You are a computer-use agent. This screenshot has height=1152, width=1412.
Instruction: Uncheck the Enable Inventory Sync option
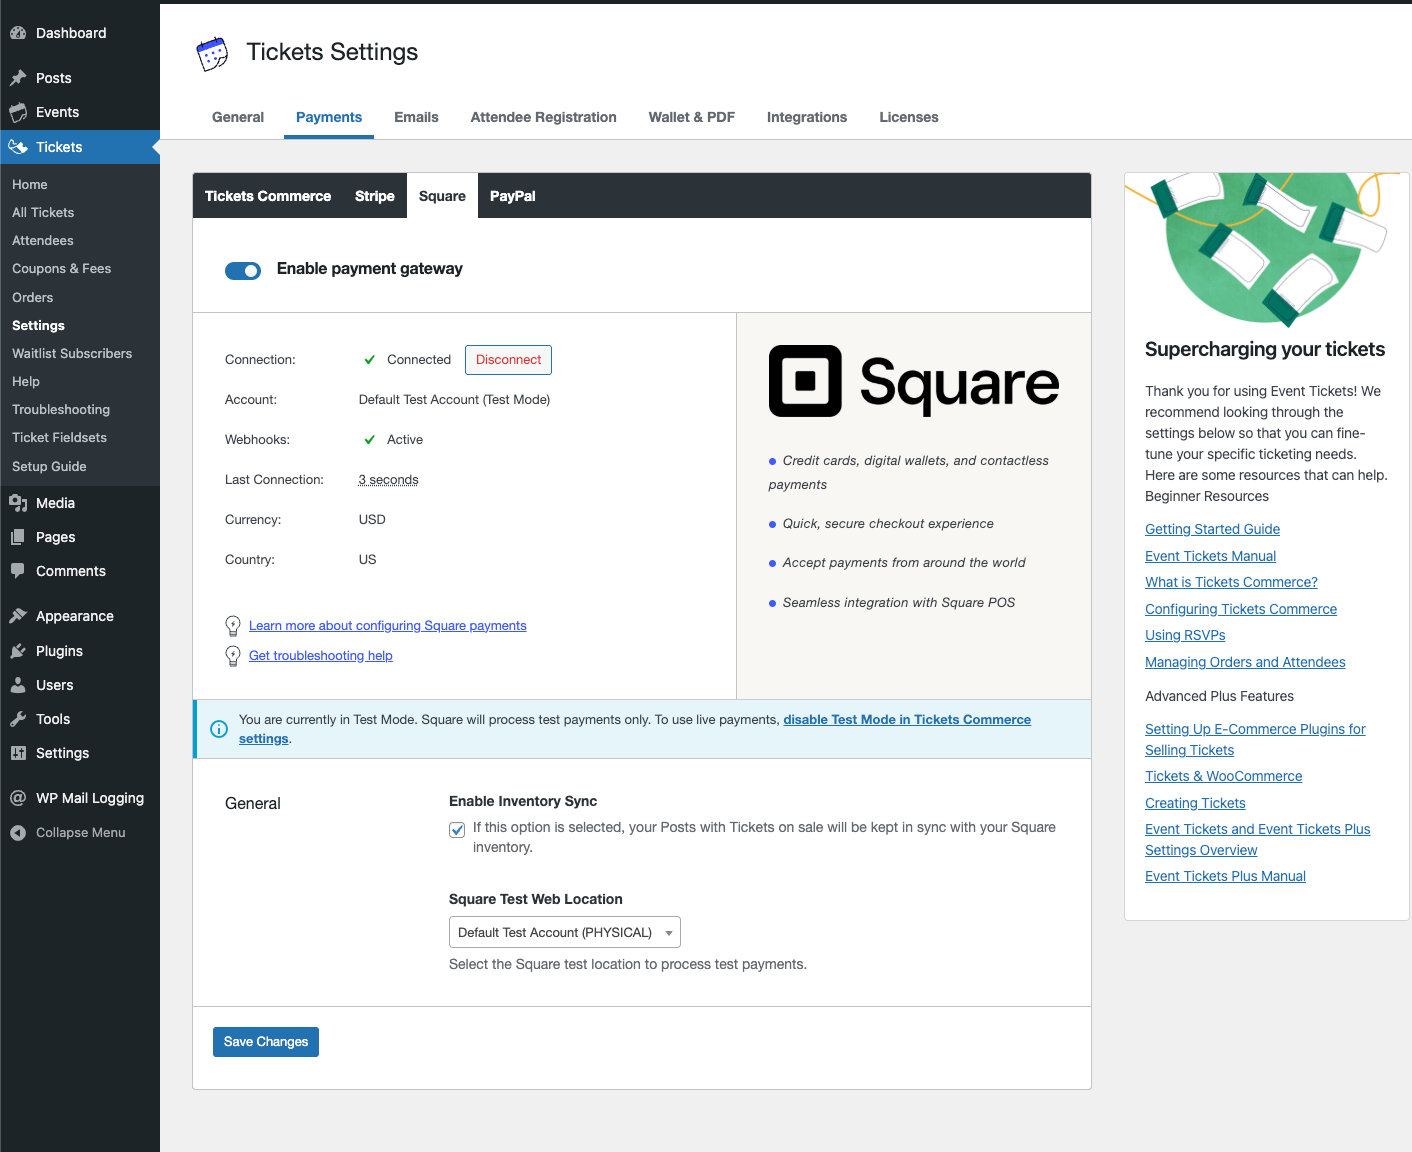point(457,830)
